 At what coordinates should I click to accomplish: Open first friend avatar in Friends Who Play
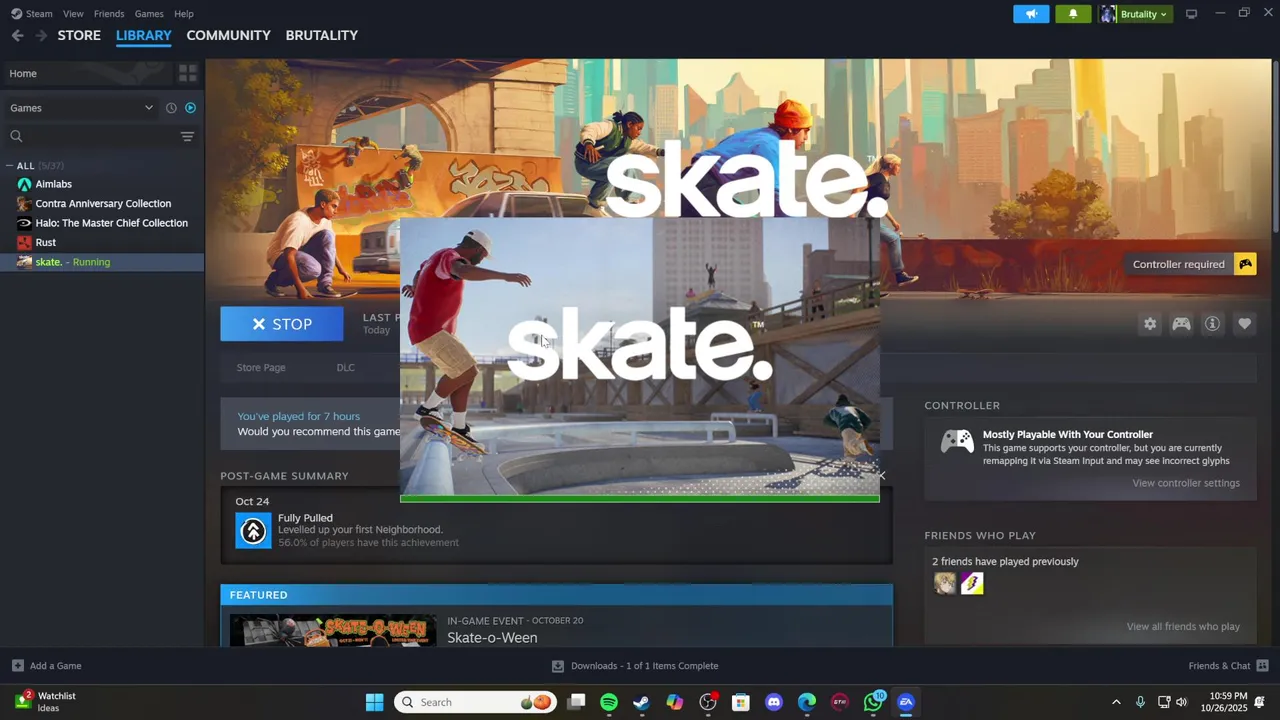(x=945, y=583)
